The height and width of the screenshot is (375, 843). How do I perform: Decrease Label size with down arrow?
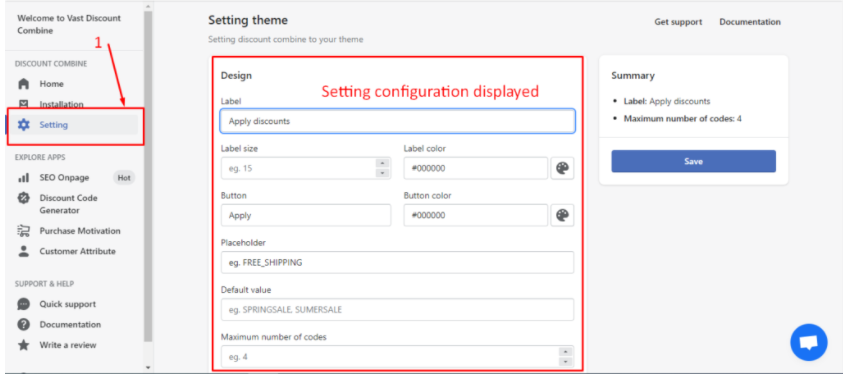tap(382, 172)
